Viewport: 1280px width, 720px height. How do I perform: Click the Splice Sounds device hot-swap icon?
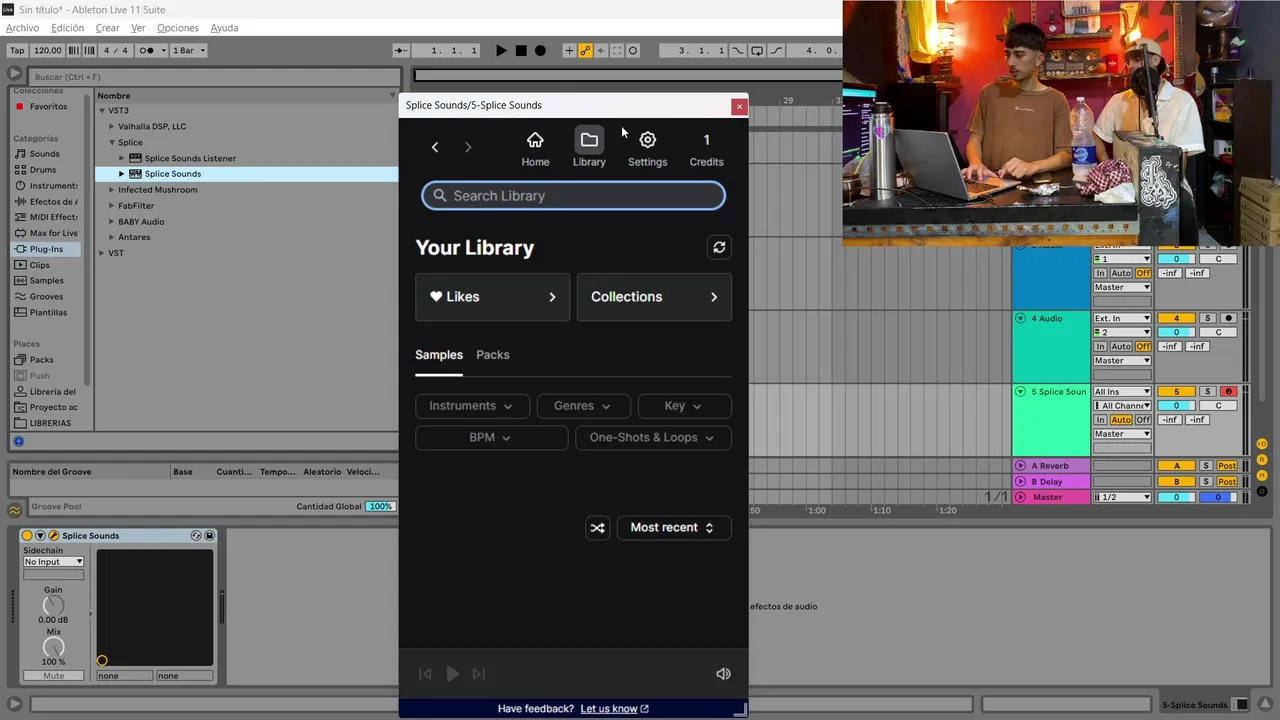click(x=196, y=536)
